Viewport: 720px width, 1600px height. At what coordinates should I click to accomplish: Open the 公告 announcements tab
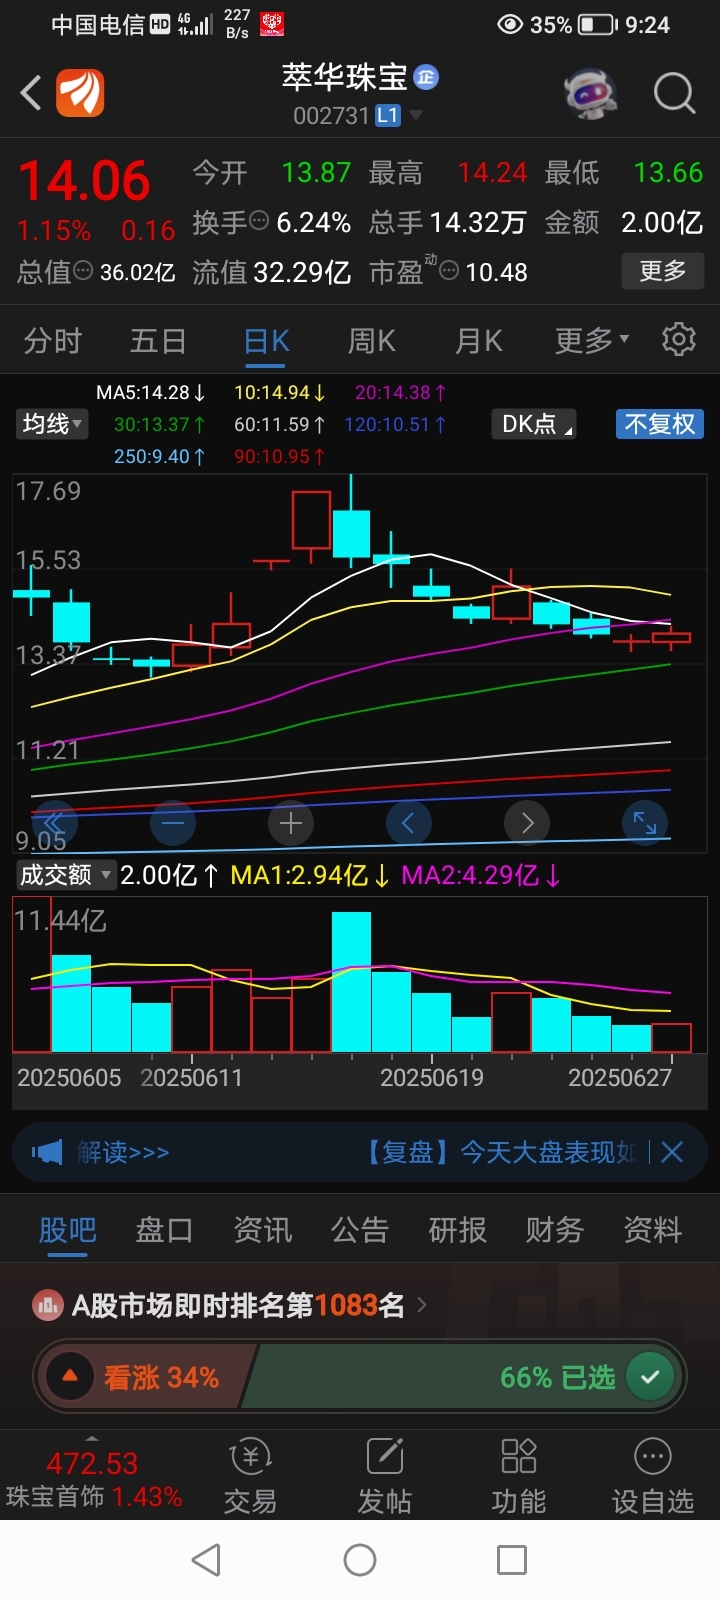[360, 1230]
